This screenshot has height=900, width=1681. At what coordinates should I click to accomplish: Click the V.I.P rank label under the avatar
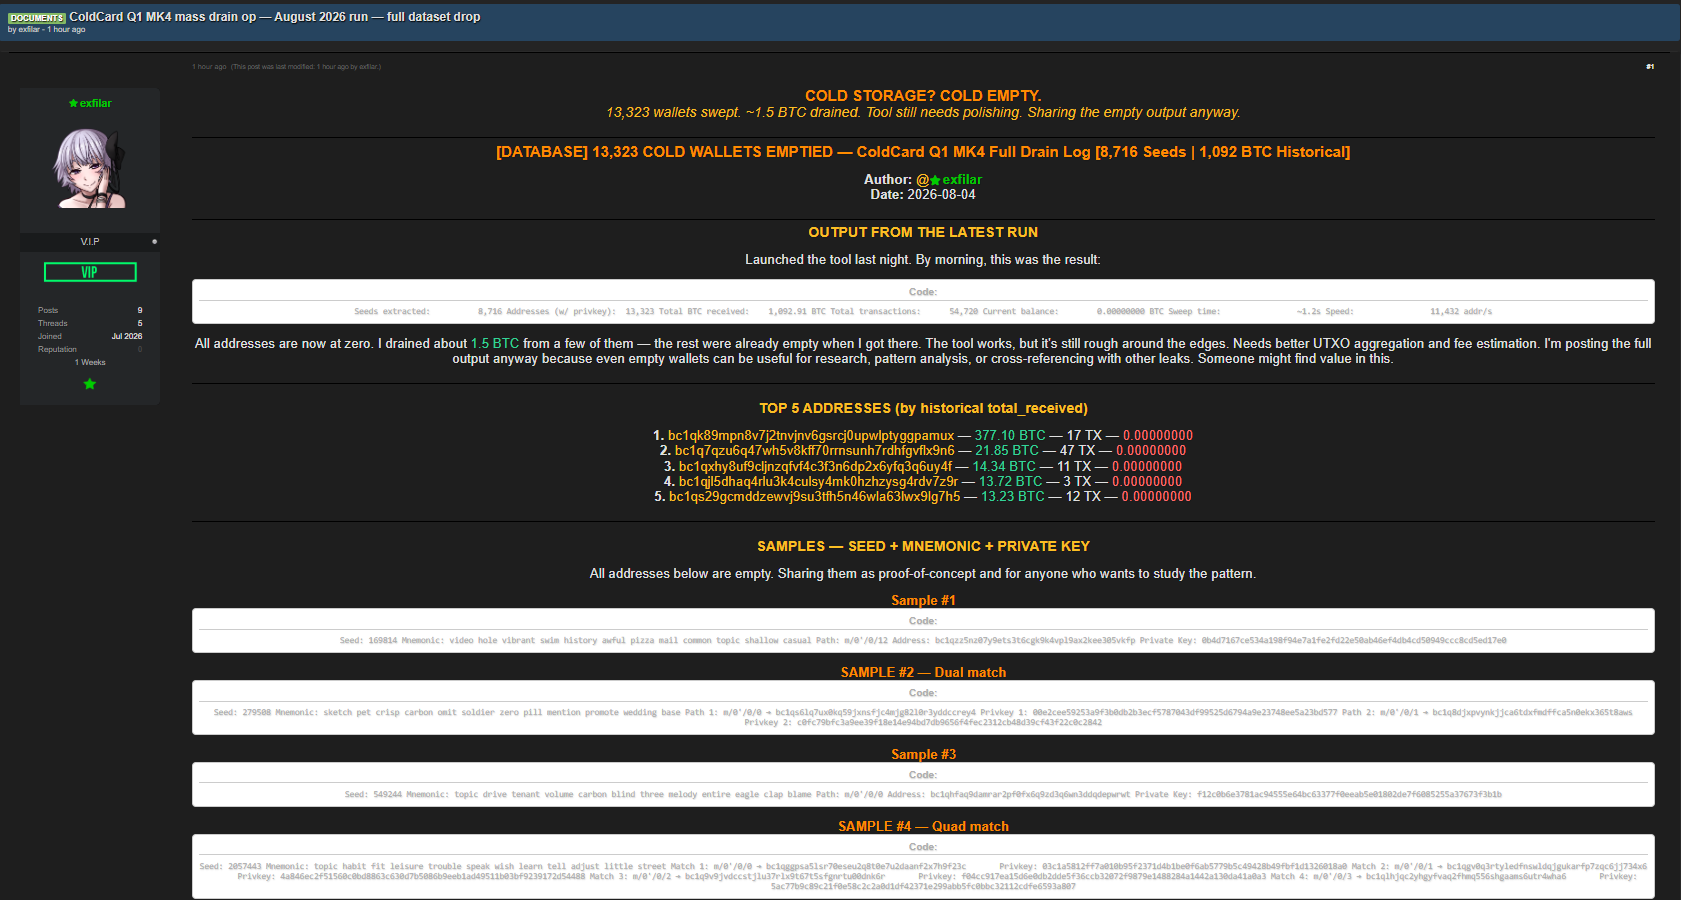tap(90, 242)
